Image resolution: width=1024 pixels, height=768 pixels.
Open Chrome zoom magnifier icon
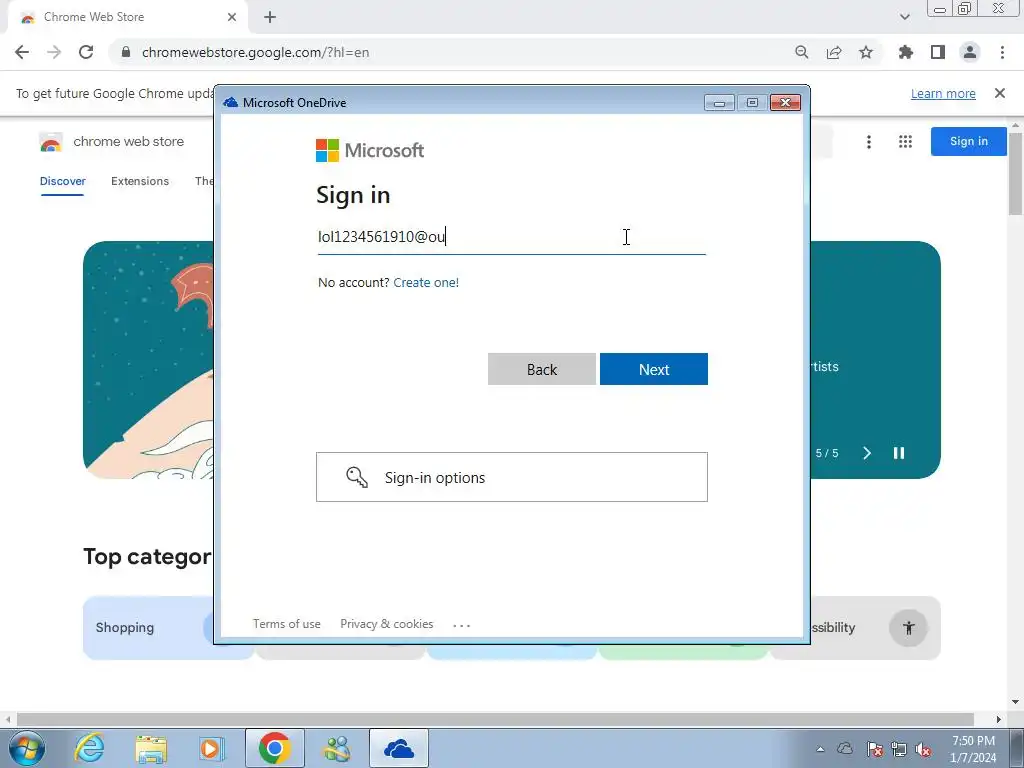[802, 52]
